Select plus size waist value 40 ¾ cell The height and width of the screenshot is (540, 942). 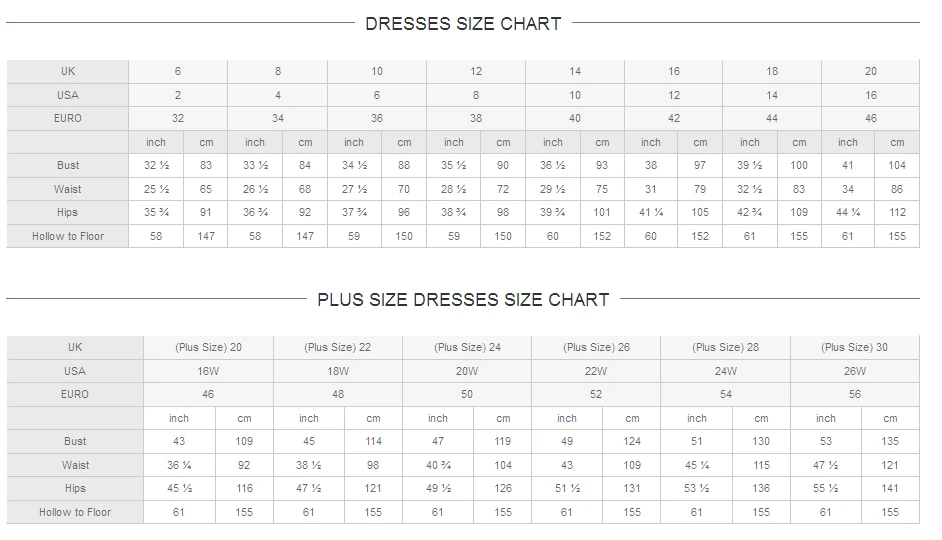click(x=438, y=465)
